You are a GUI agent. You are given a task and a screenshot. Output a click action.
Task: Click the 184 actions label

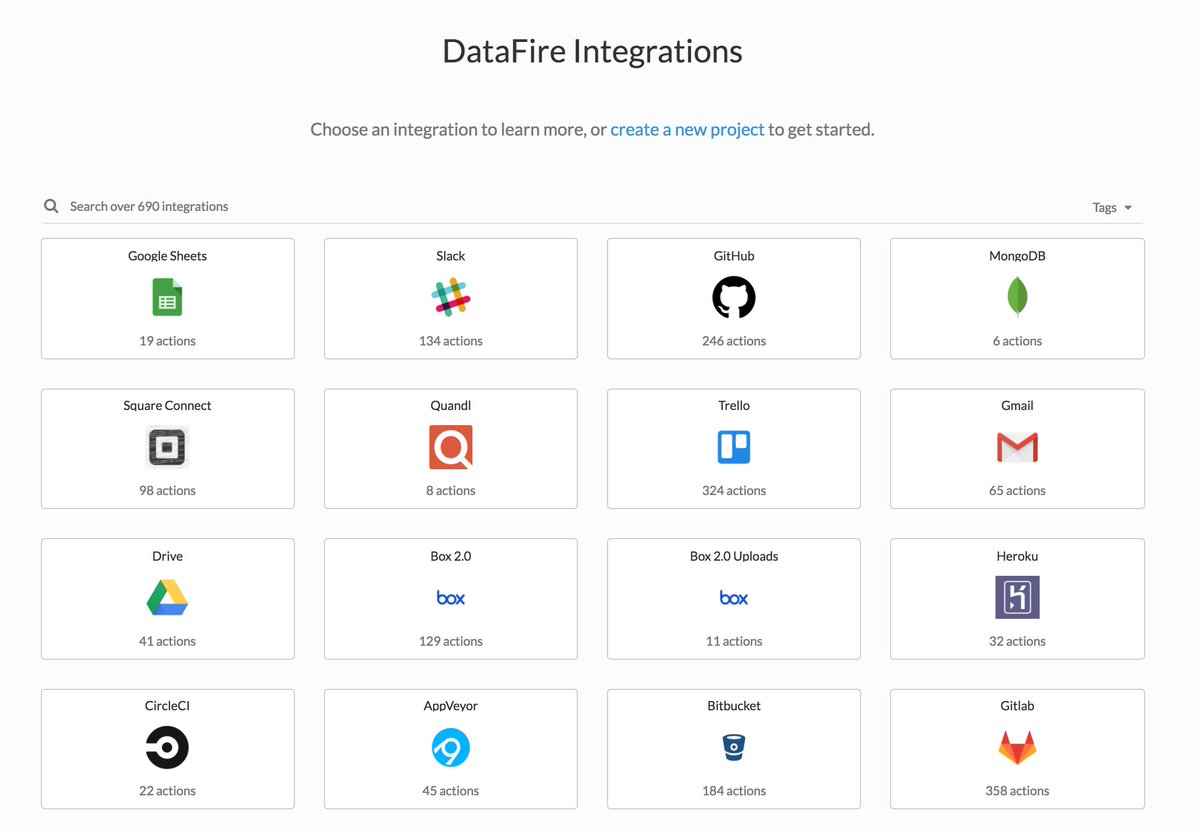coord(734,791)
